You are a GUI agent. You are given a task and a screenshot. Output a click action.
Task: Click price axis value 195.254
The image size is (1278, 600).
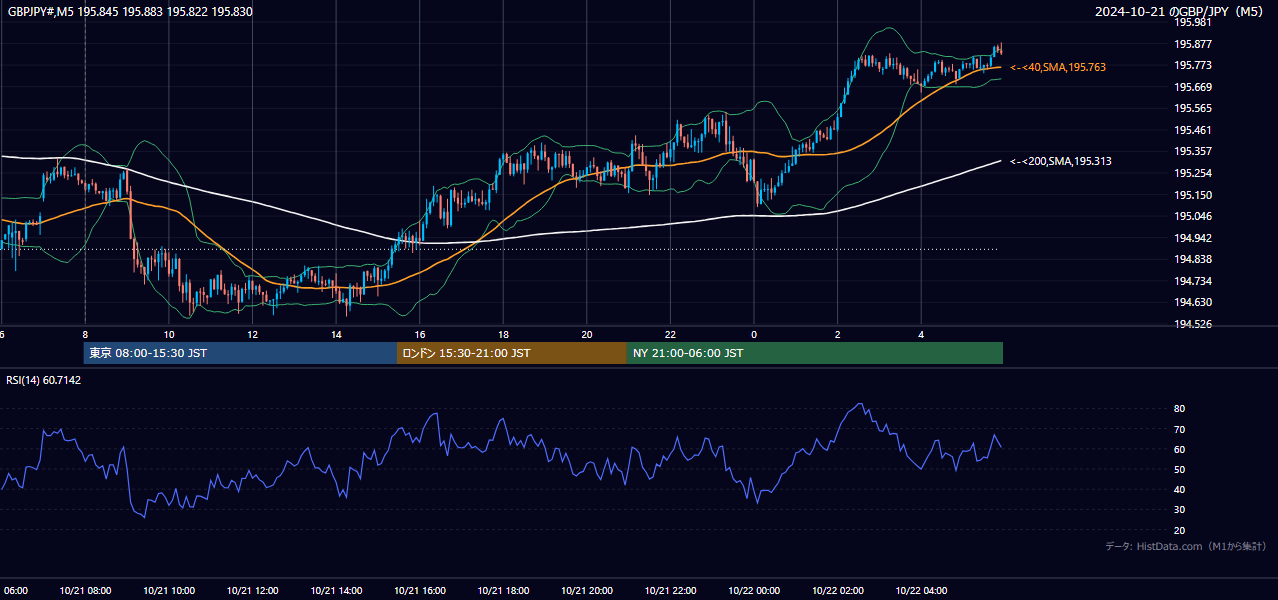coord(1194,173)
